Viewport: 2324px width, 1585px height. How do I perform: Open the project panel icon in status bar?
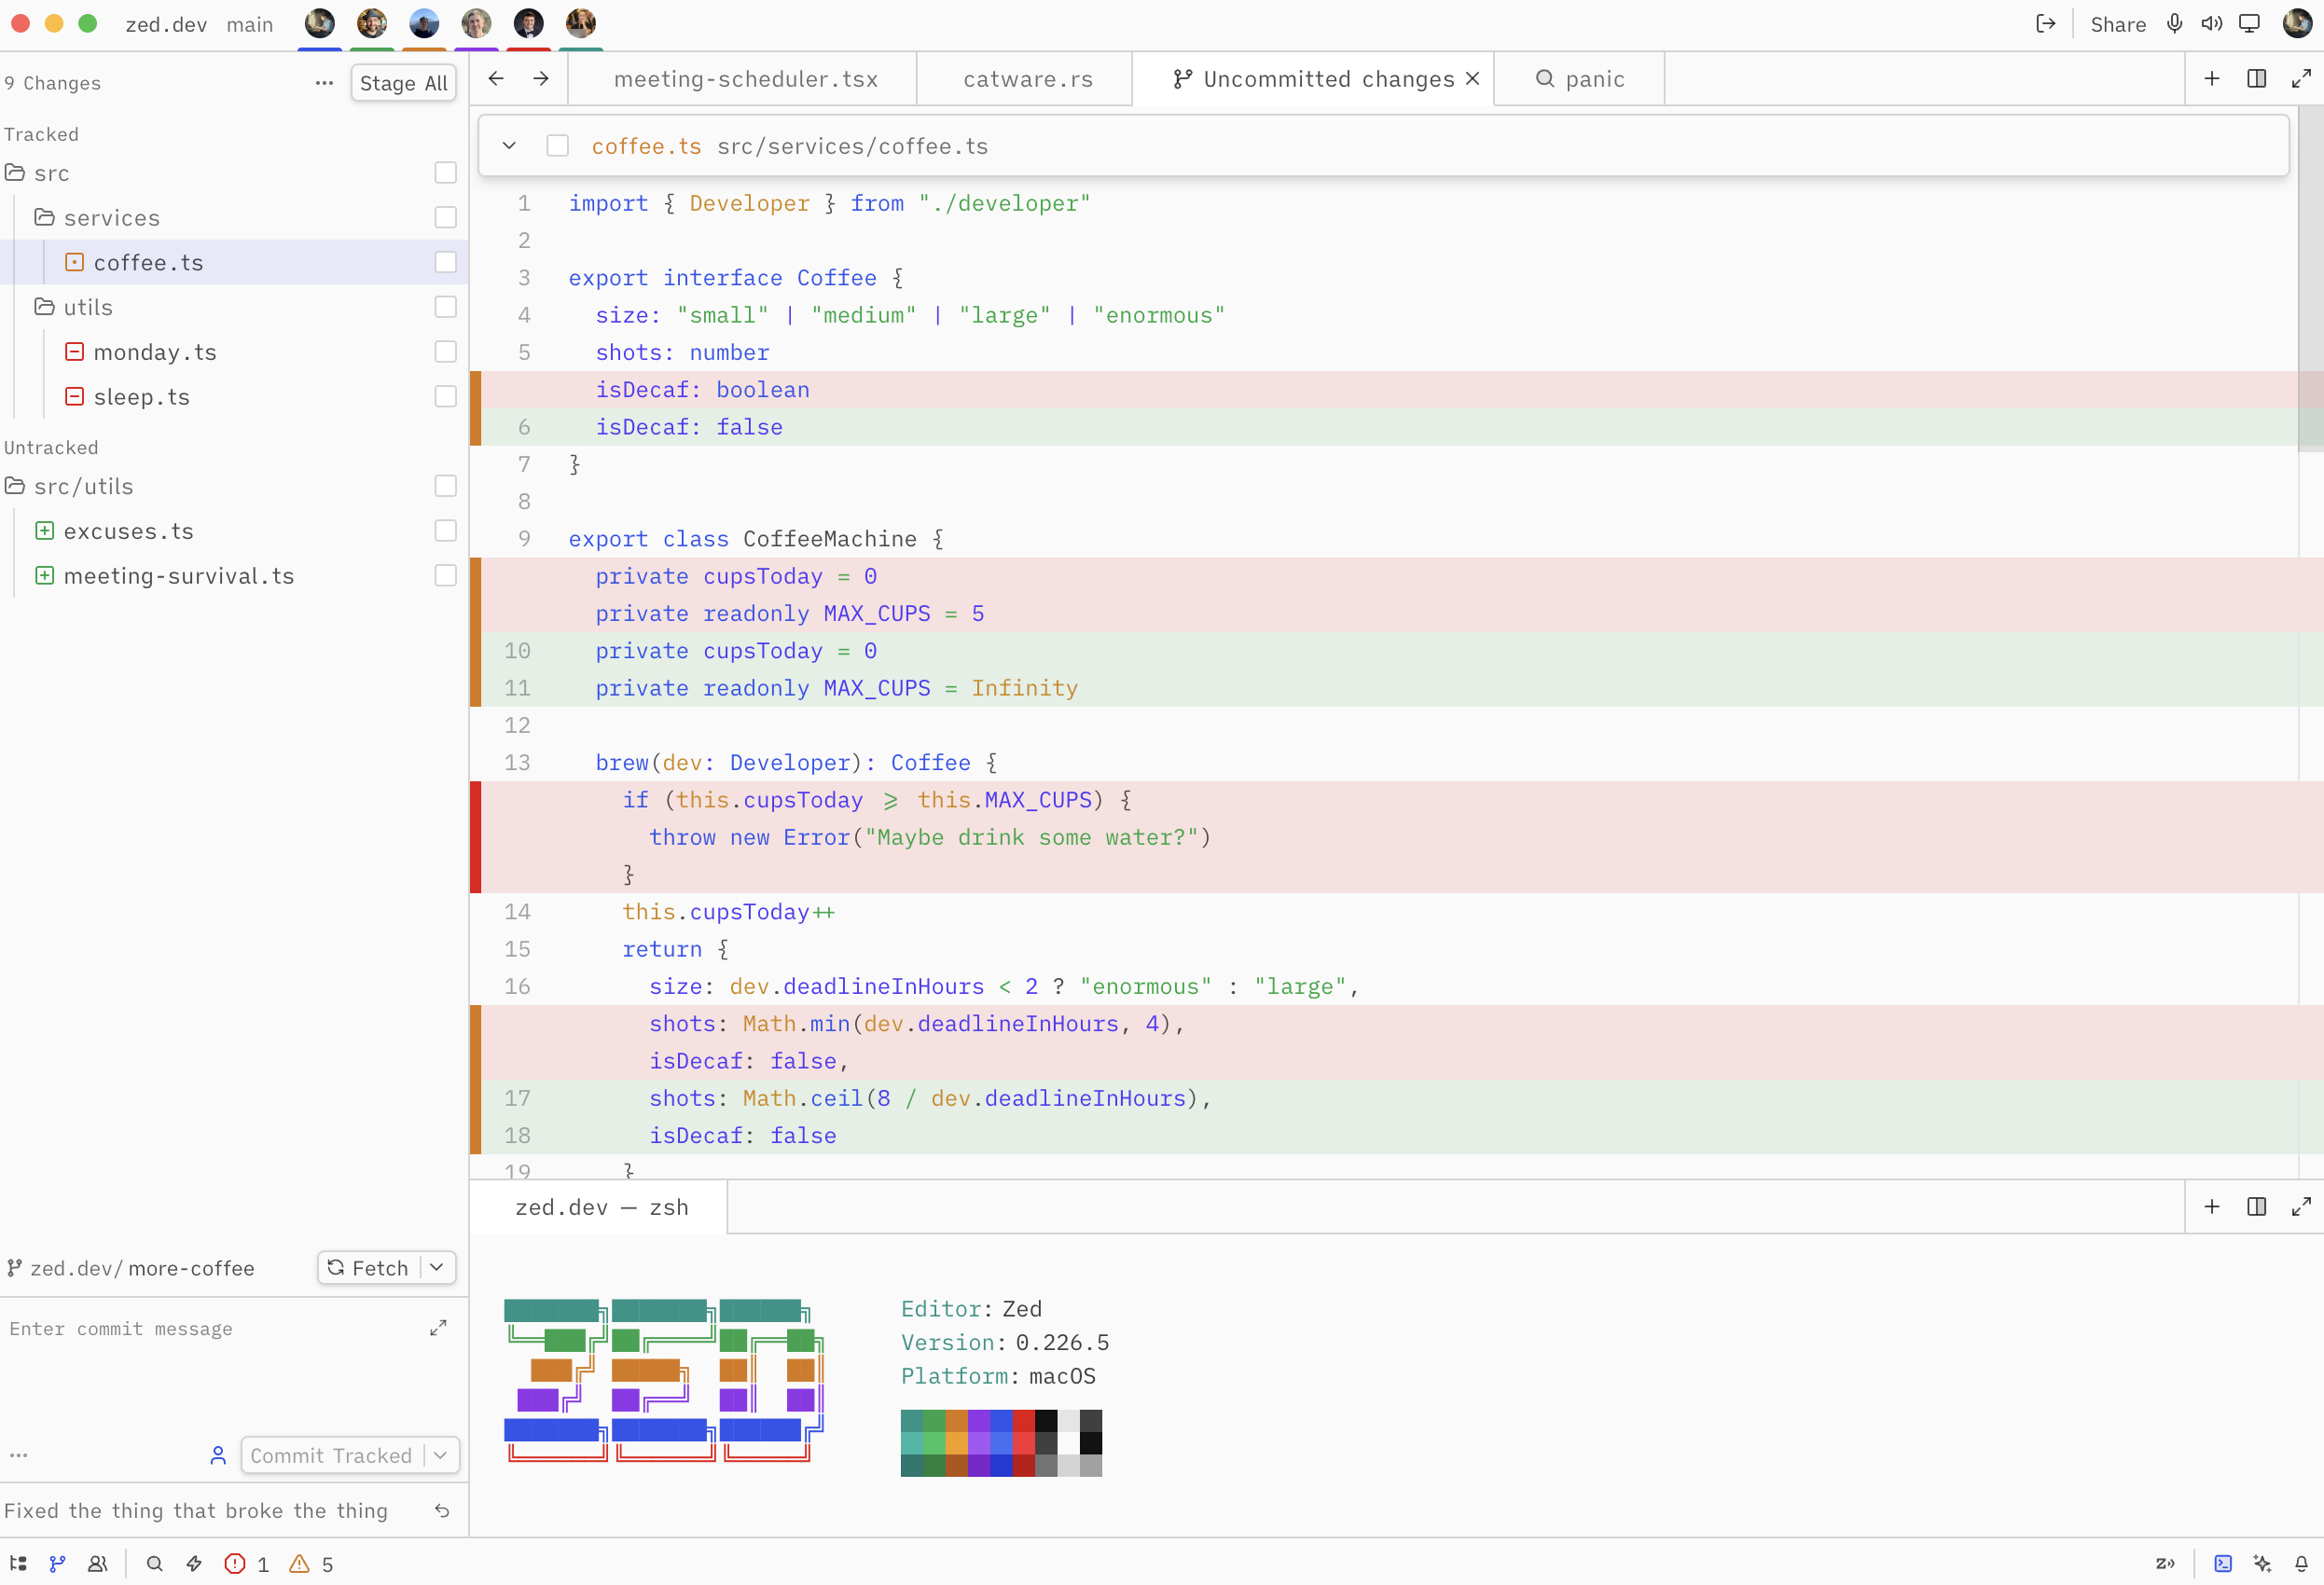point(18,1563)
